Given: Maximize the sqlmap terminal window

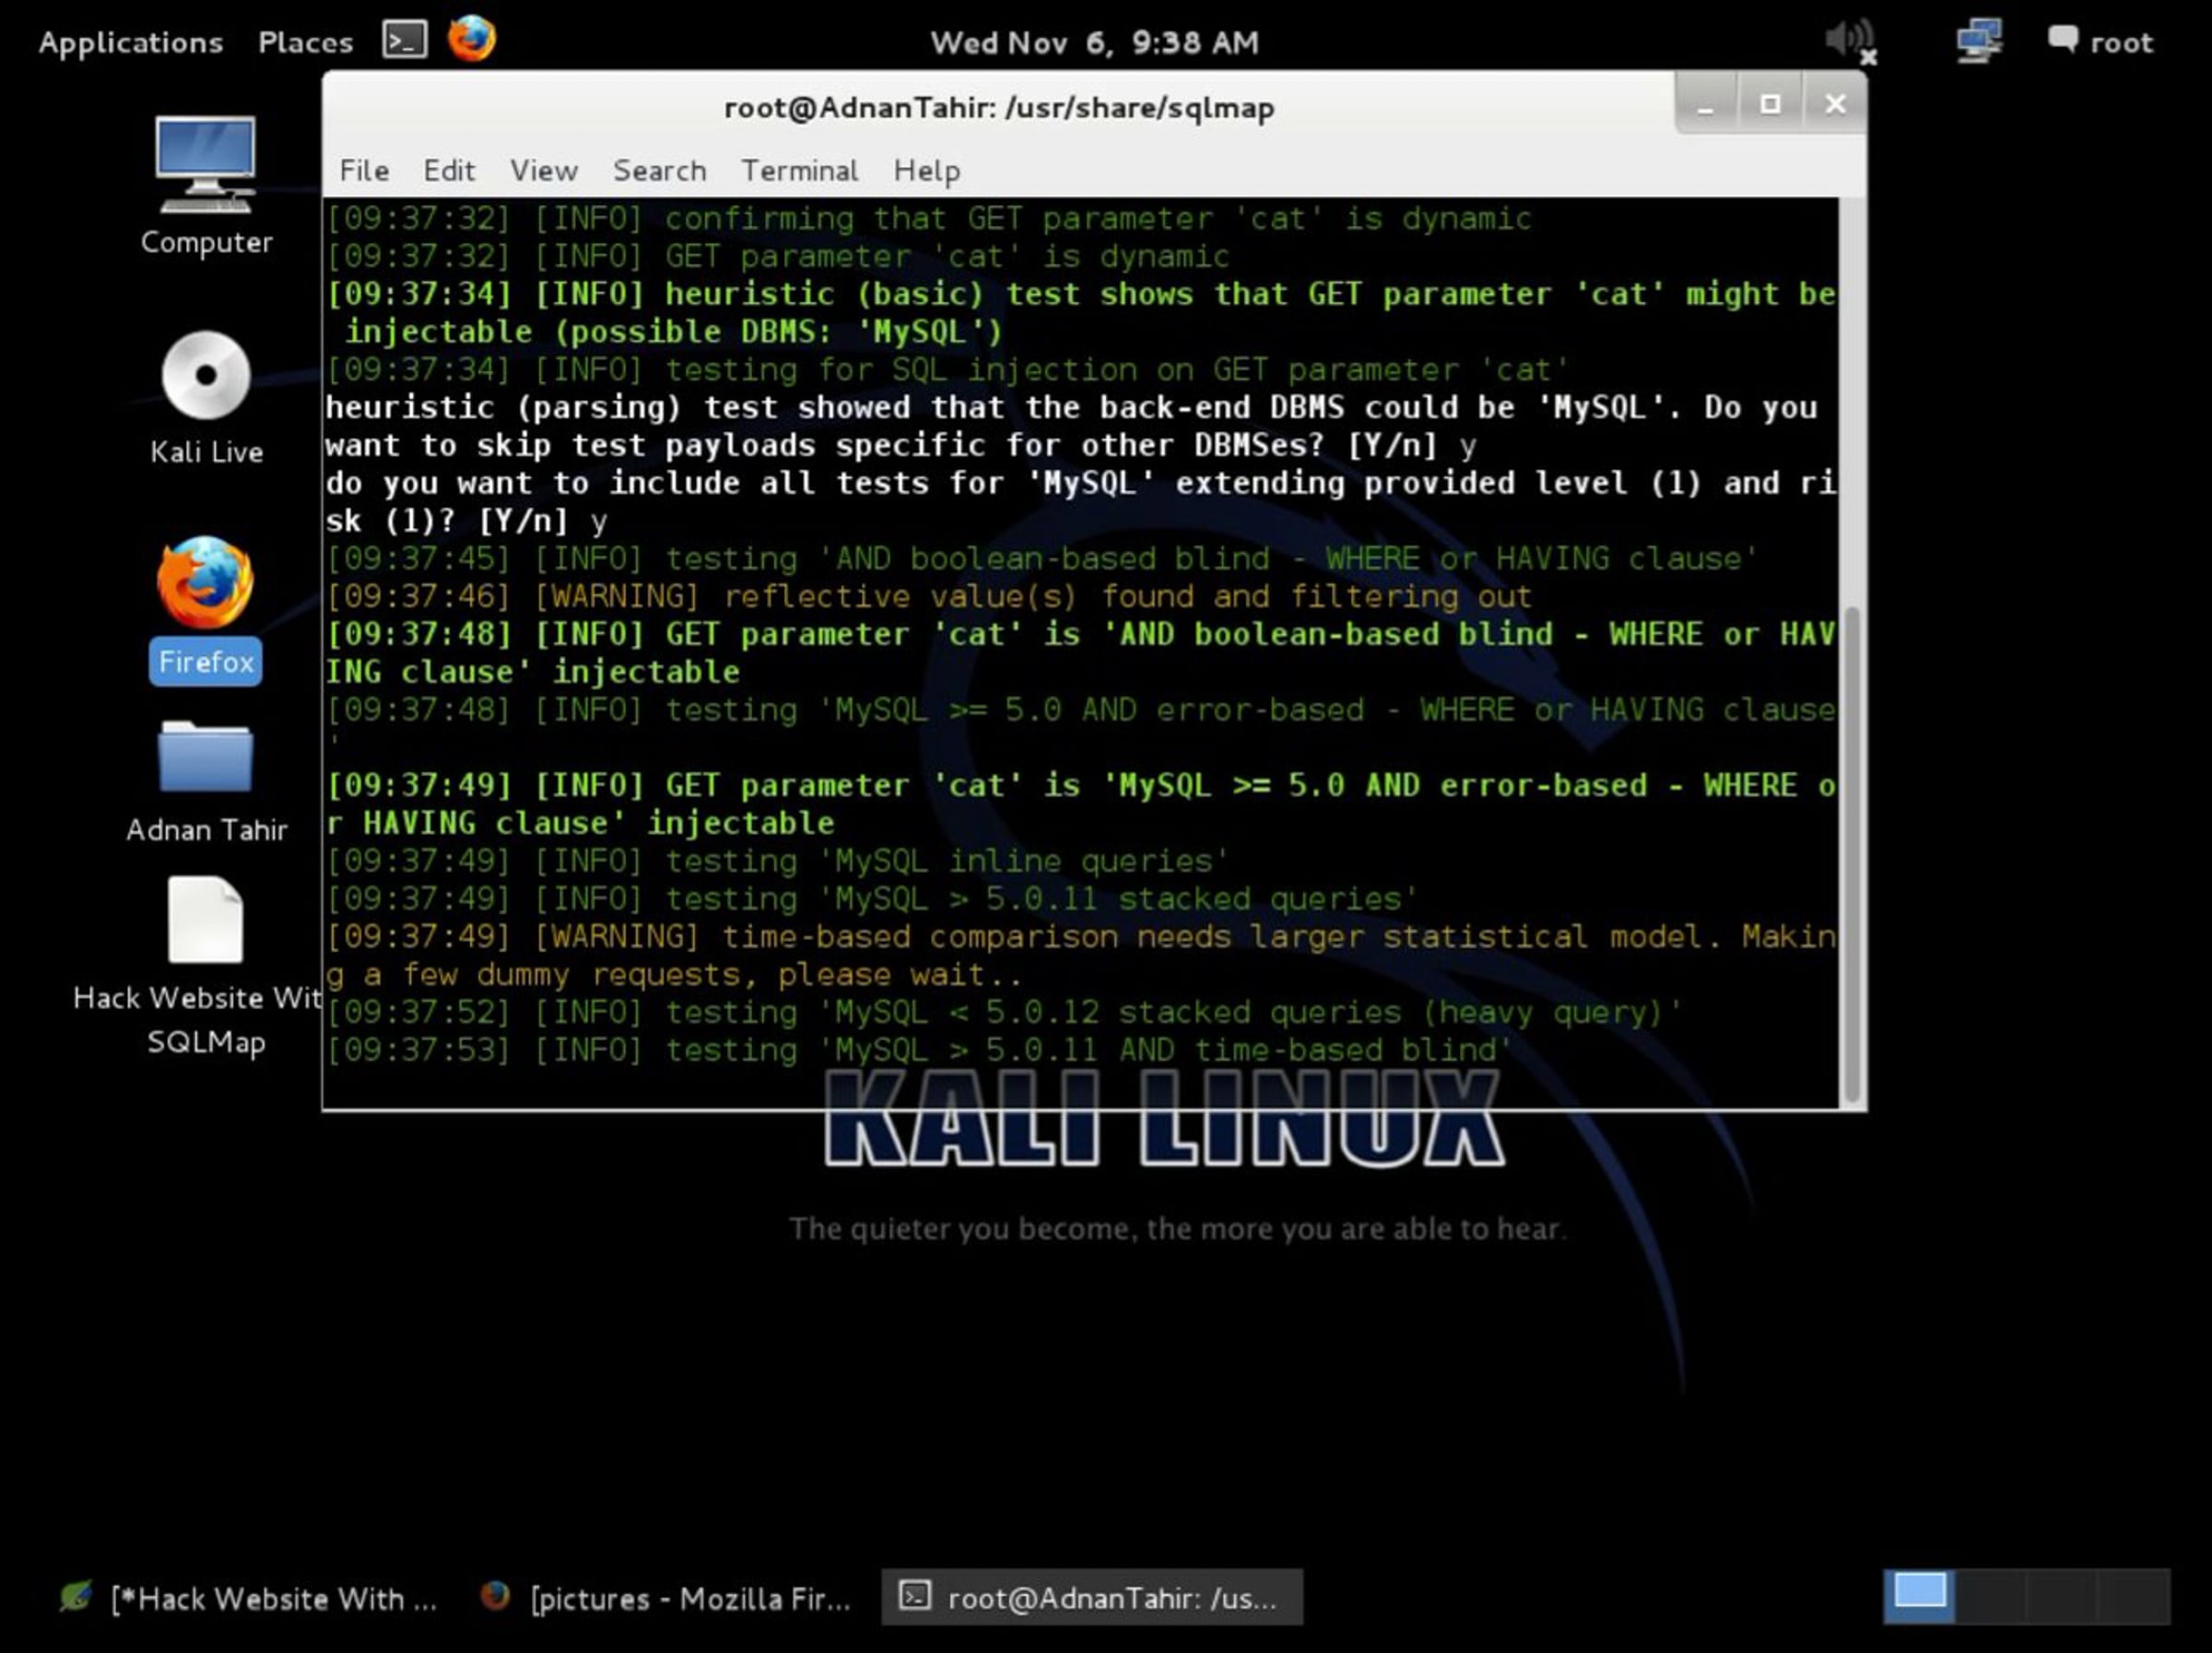Looking at the screenshot, I should point(1770,104).
